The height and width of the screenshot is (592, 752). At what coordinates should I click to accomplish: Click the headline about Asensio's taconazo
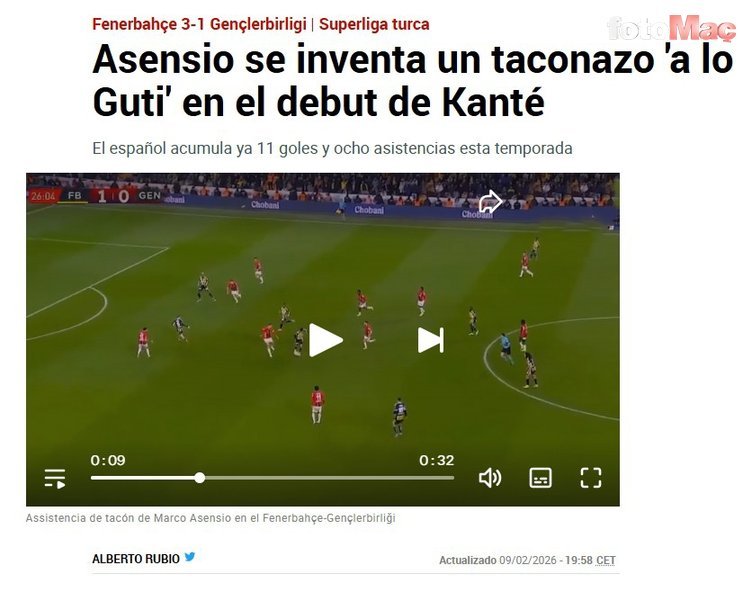point(412,81)
